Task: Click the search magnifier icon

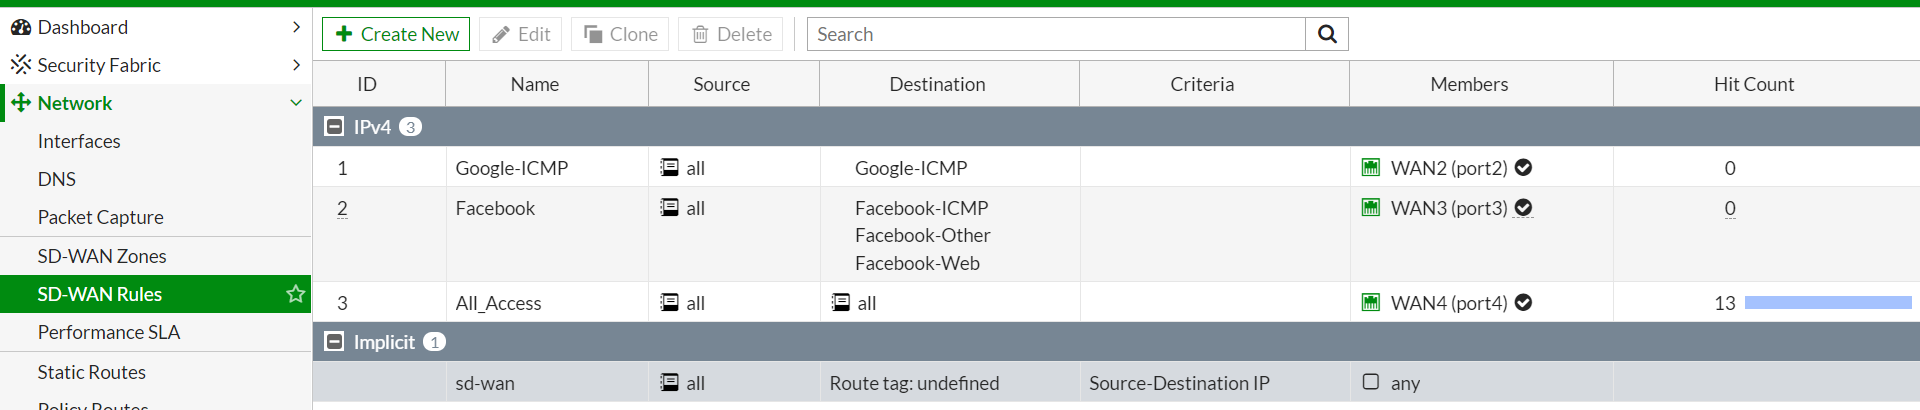Action: (1327, 34)
